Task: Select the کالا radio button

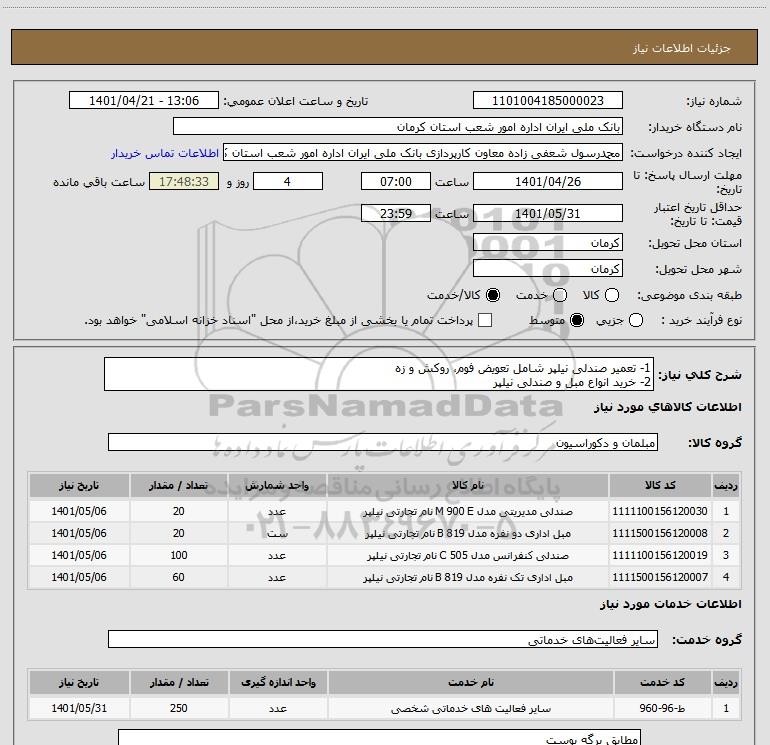Action: click(612, 295)
